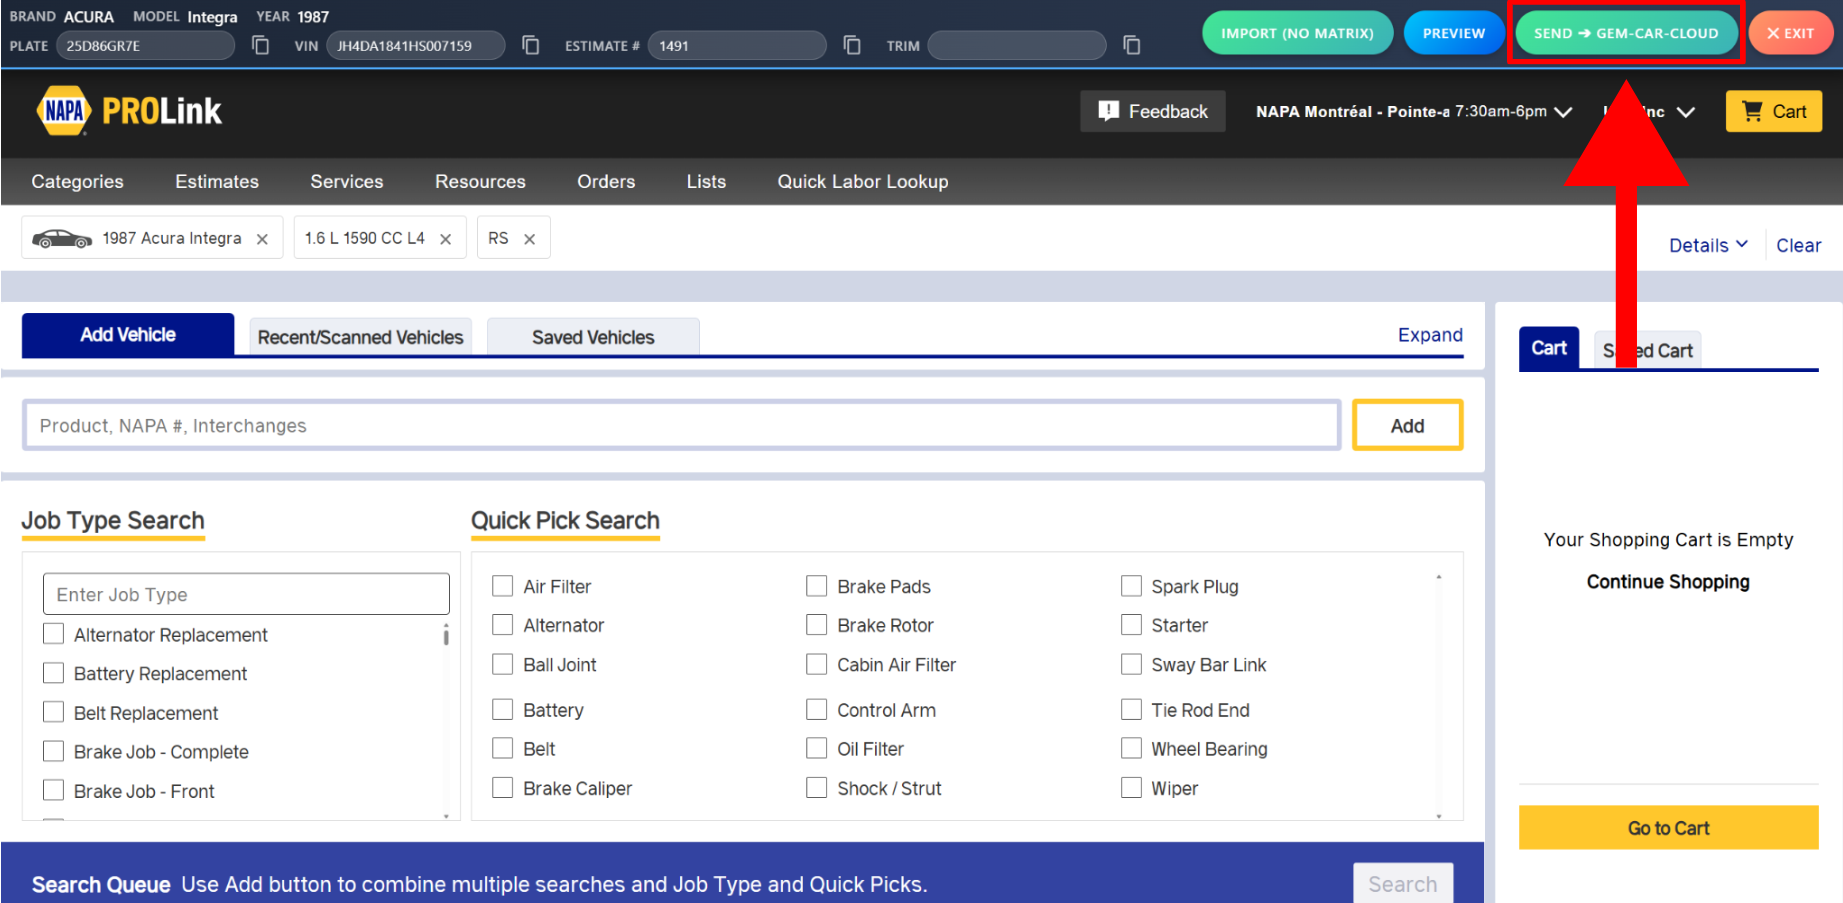Enable the Cabin Air Filter checkbox

click(x=817, y=664)
